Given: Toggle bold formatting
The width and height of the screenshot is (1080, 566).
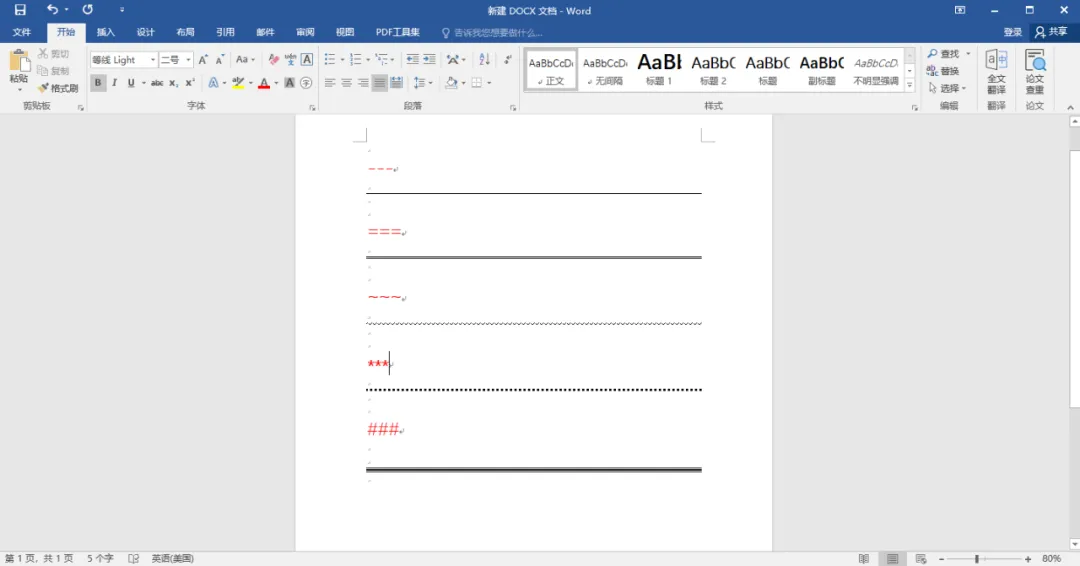Looking at the screenshot, I should tap(98, 83).
